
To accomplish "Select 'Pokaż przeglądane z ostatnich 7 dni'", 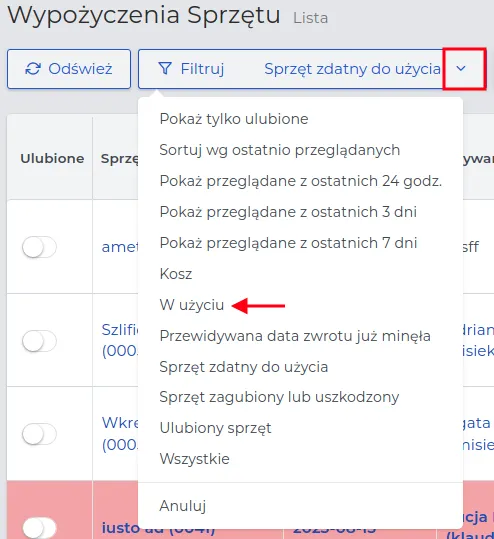I will (x=288, y=243).
